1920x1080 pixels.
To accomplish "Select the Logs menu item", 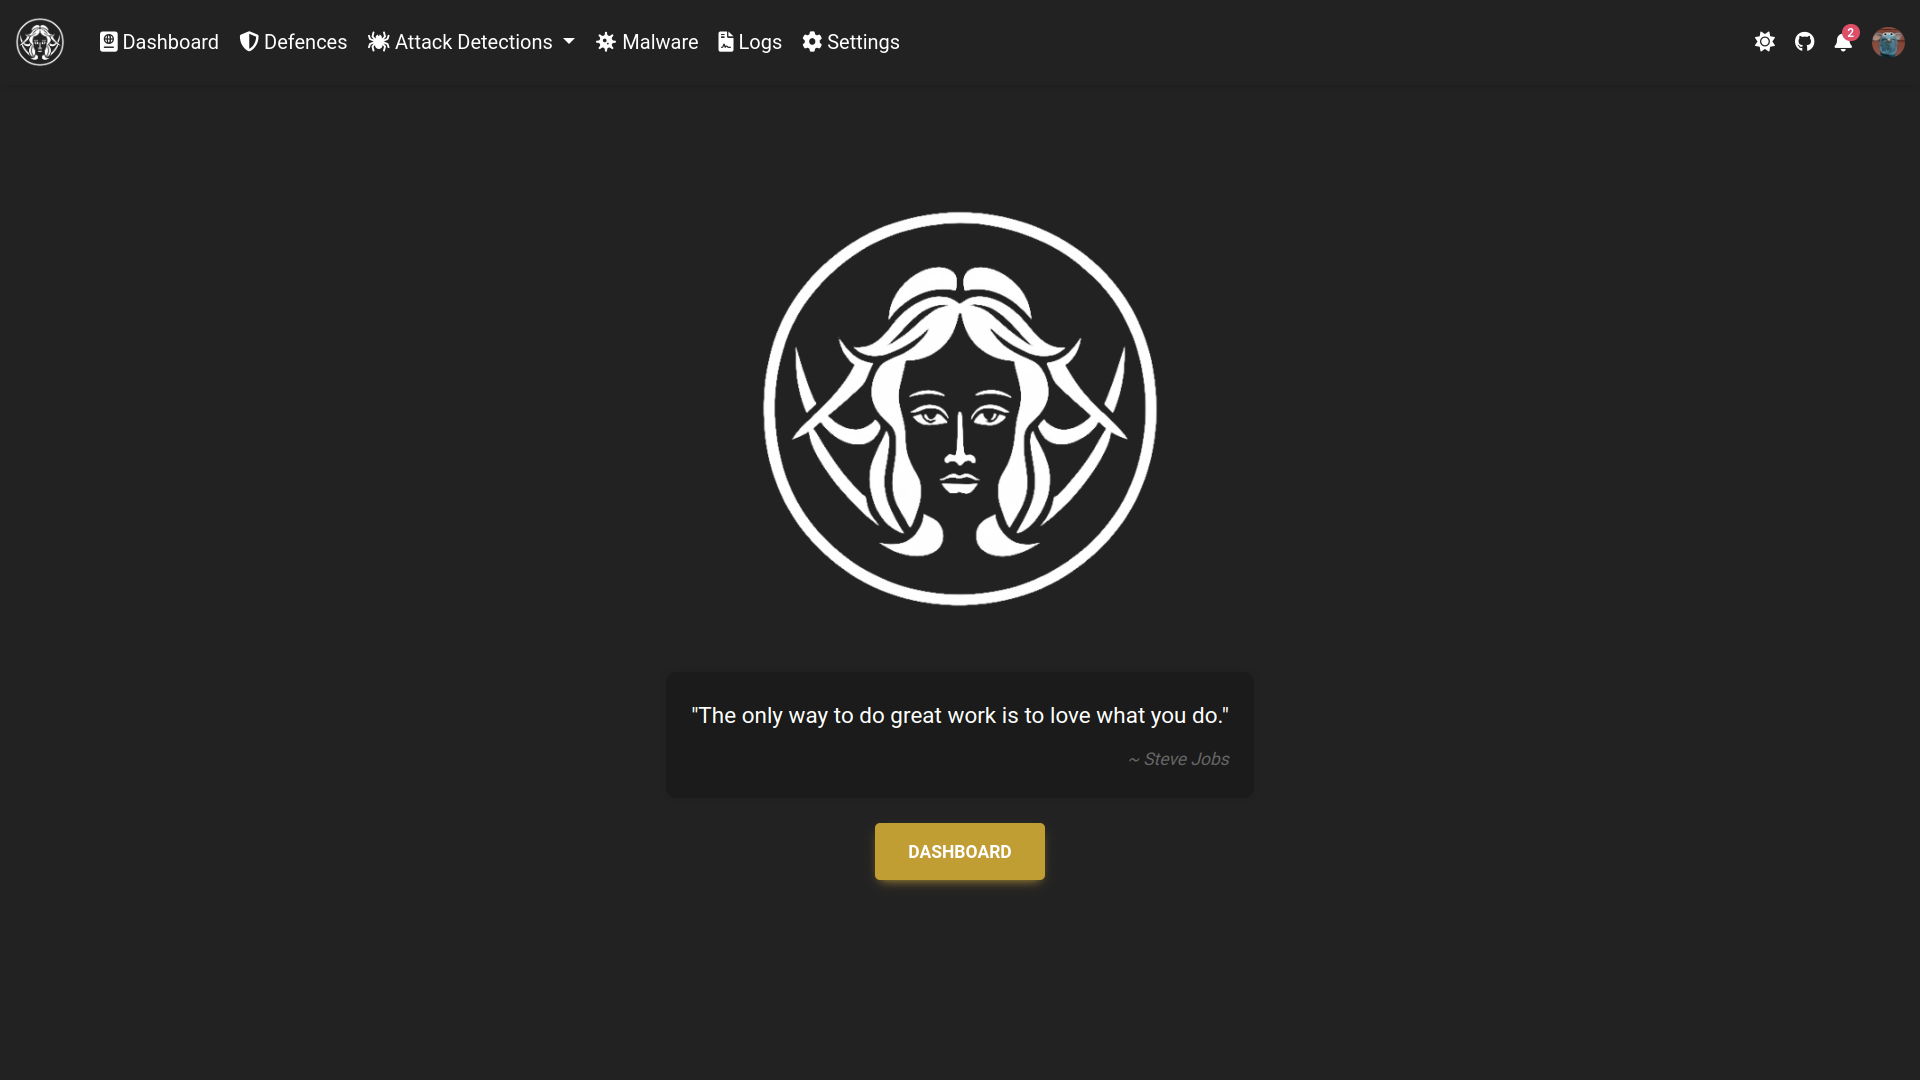I will (x=749, y=42).
